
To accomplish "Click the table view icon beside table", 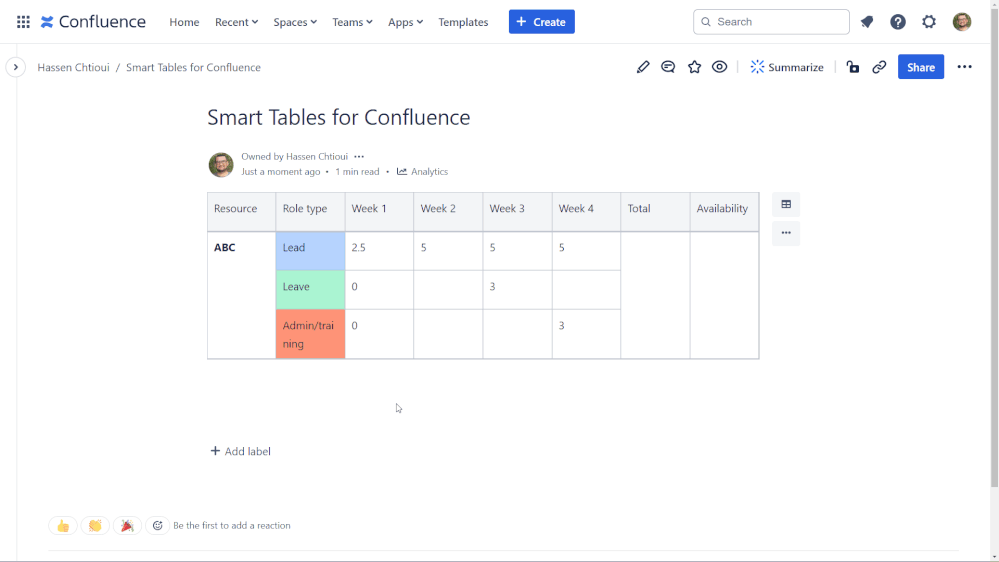I will pyautogui.click(x=786, y=205).
